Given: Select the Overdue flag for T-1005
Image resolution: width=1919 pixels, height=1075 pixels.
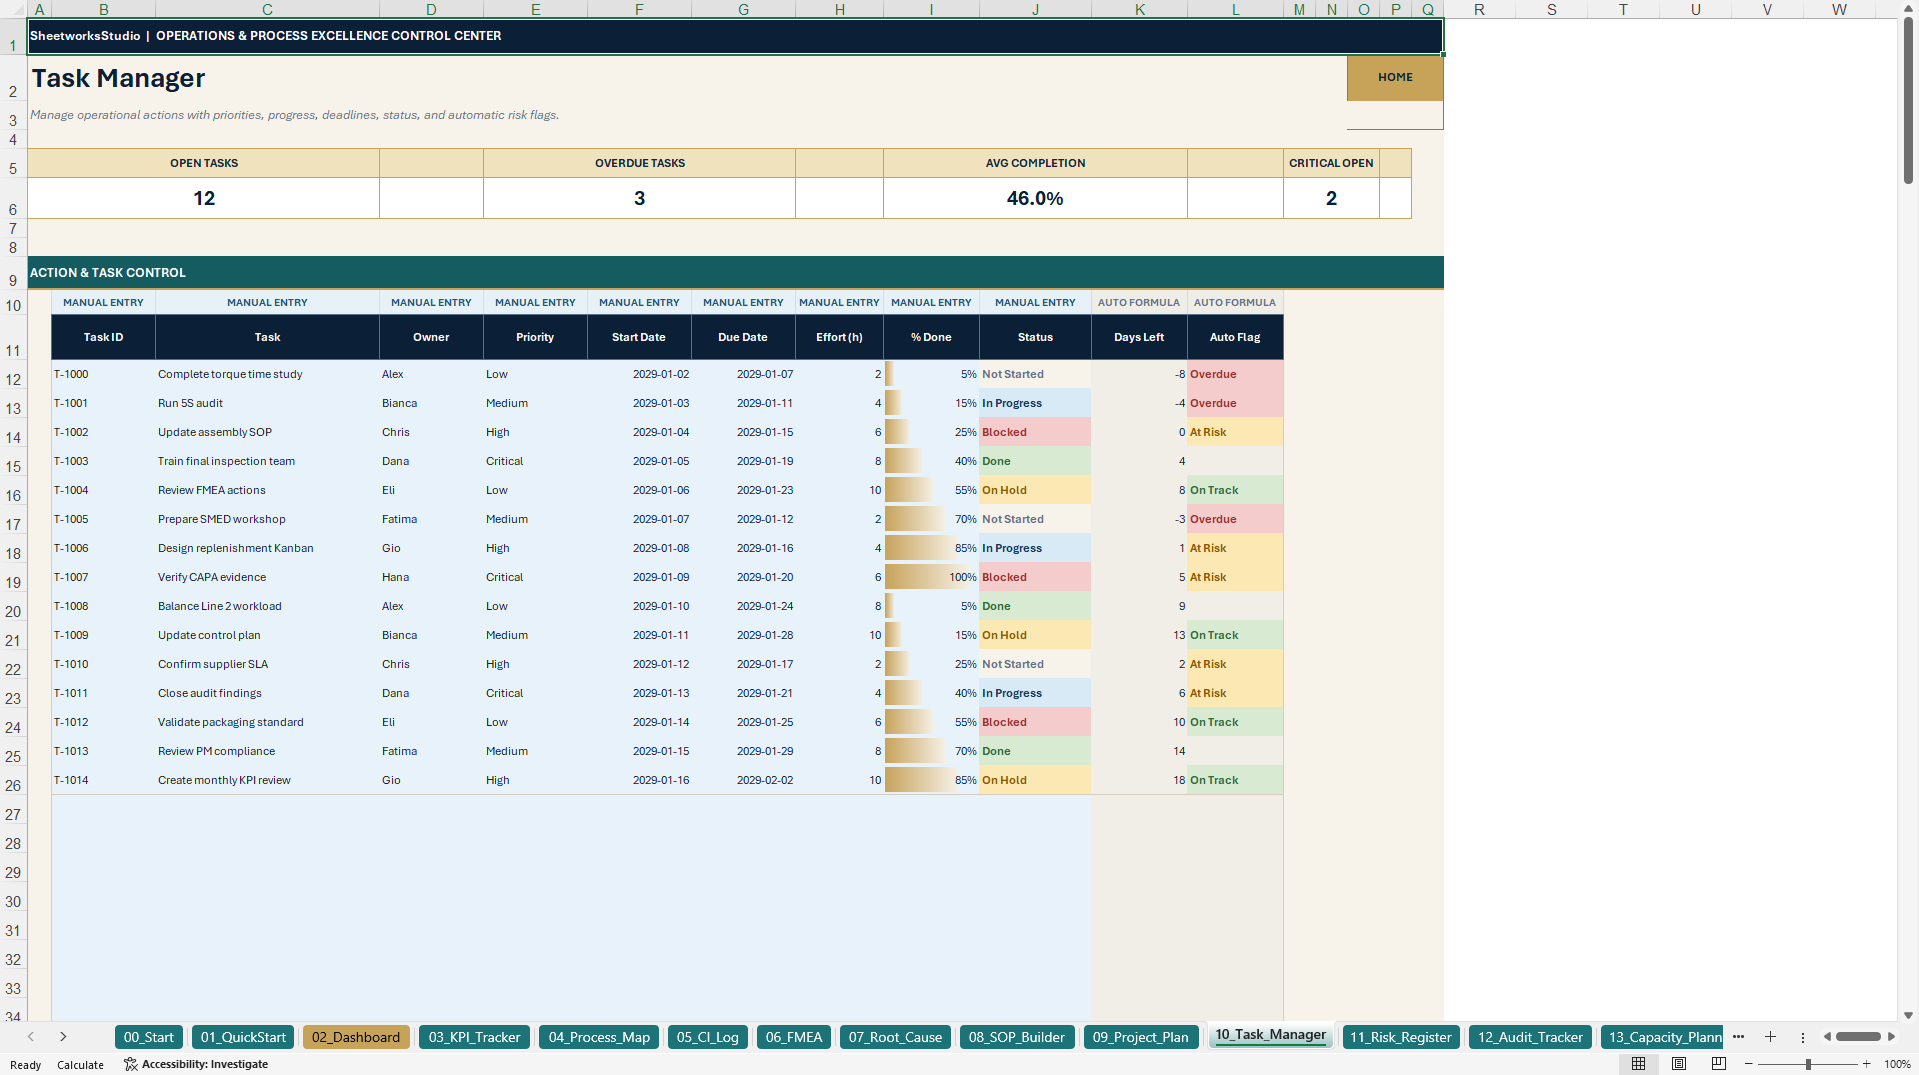Looking at the screenshot, I should pyautogui.click(x=1235, y=520).
